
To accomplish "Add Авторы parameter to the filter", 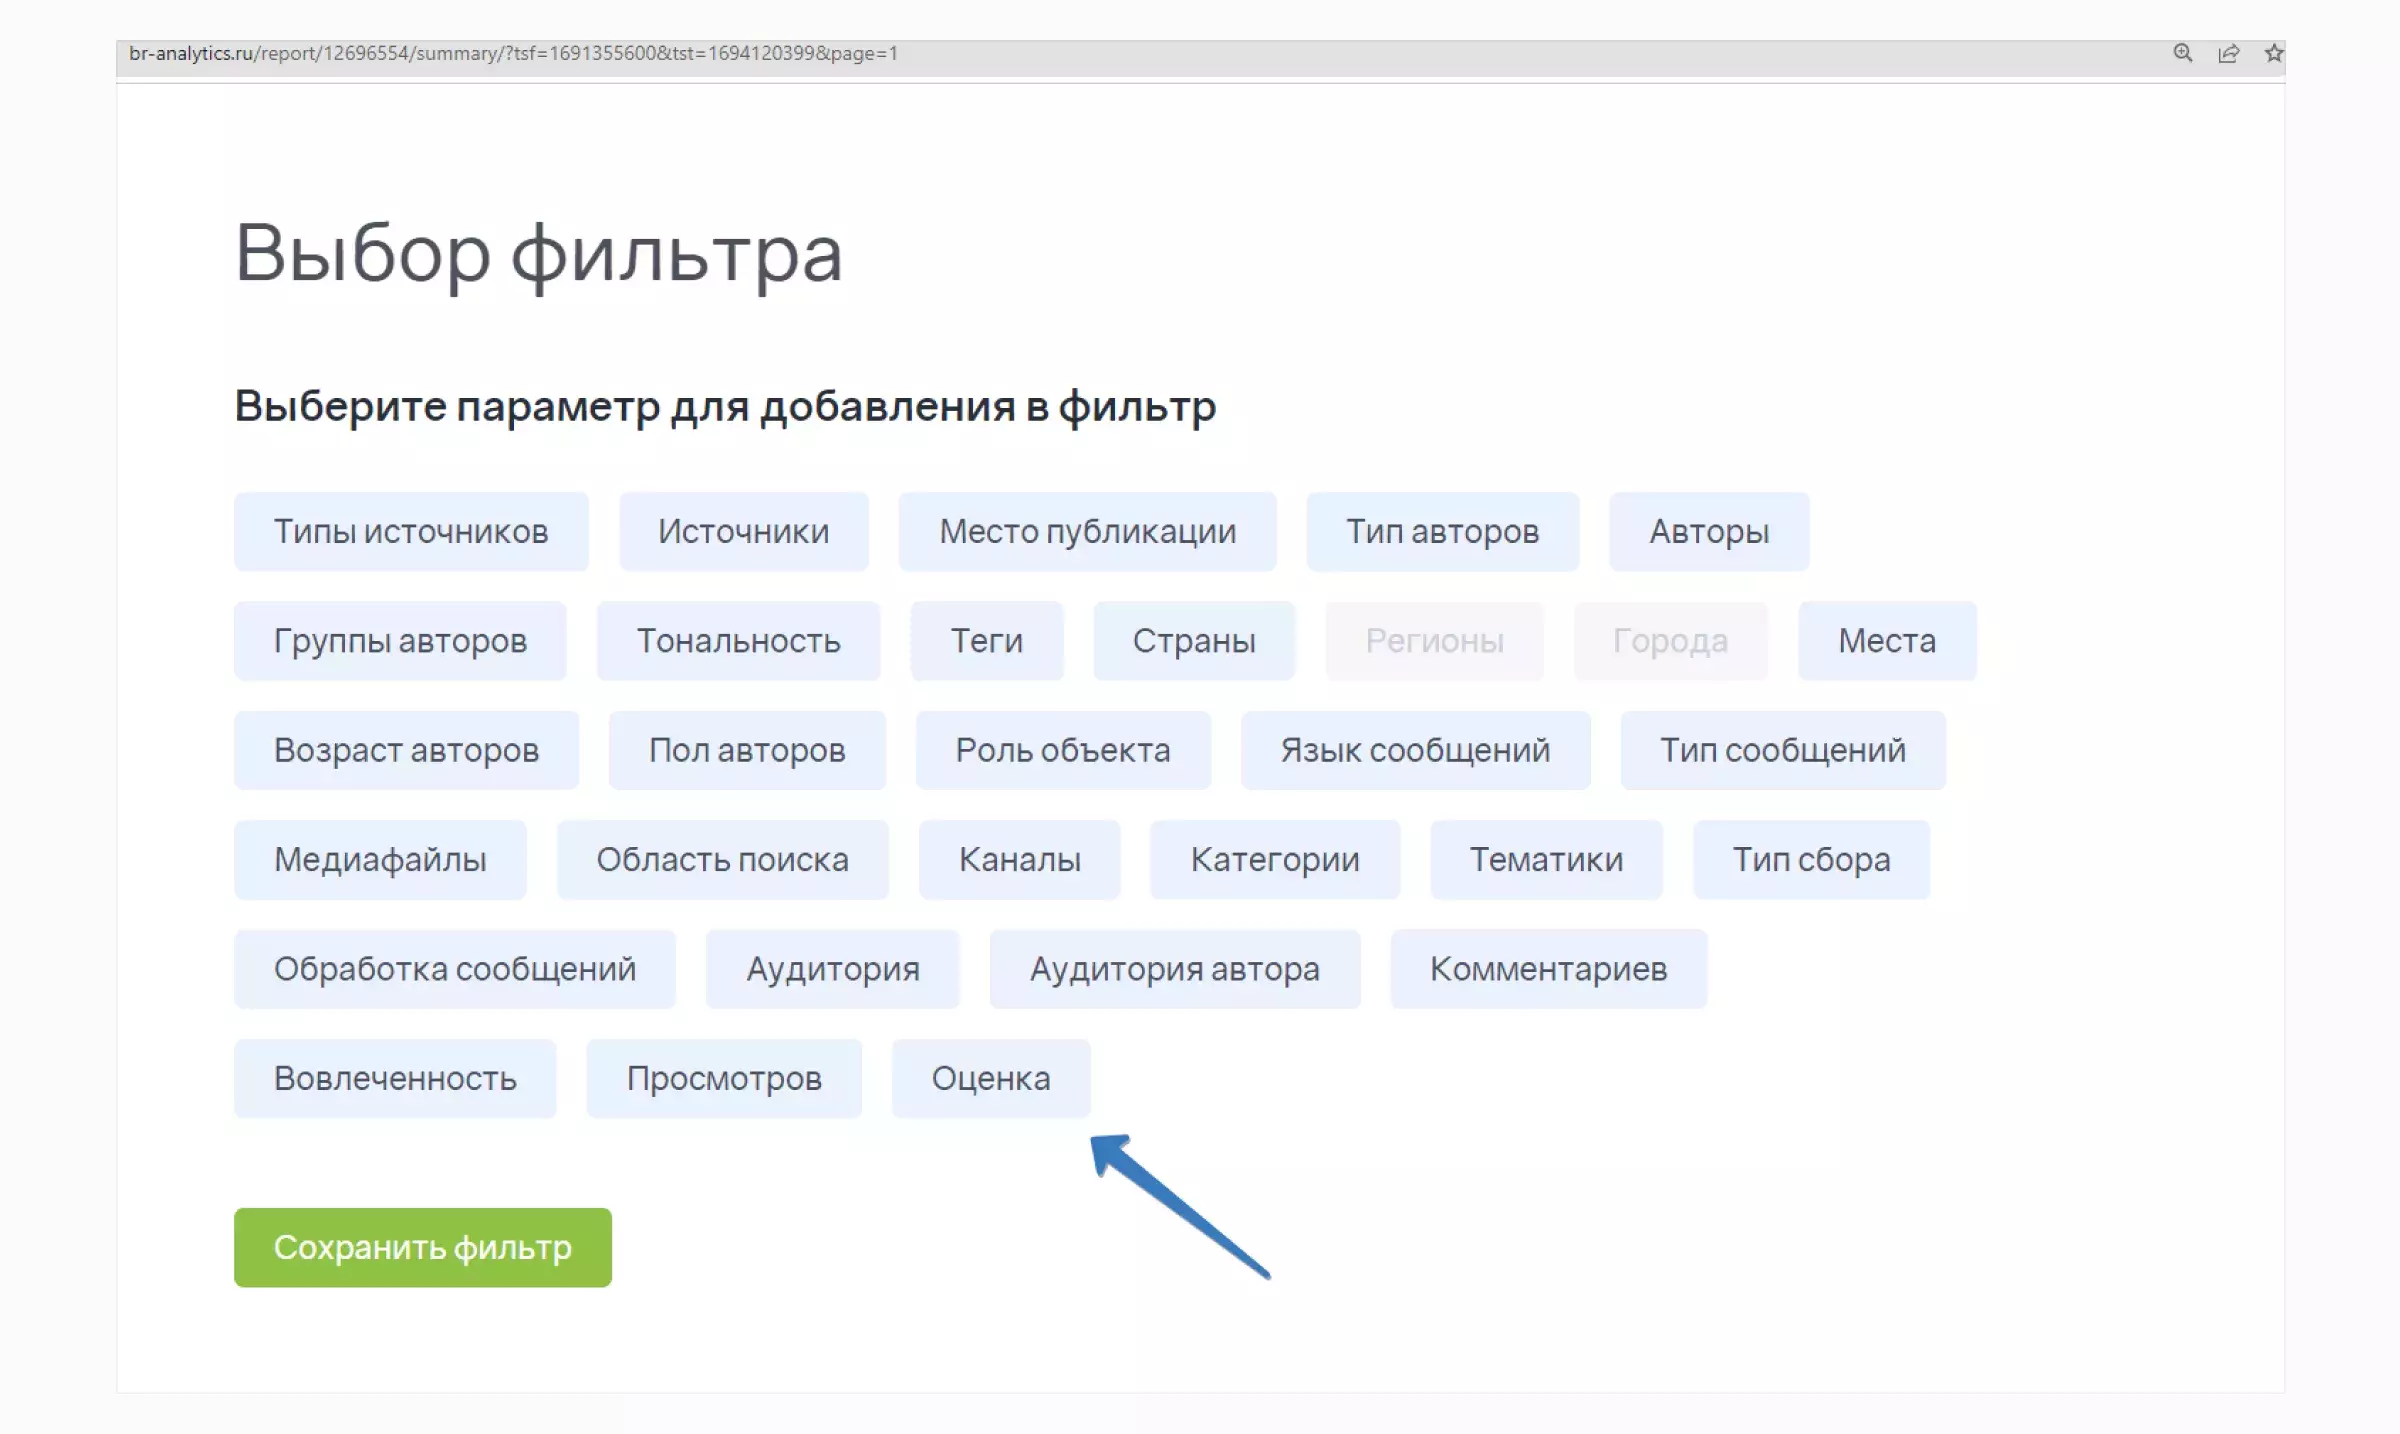I will pos(1708,531).
